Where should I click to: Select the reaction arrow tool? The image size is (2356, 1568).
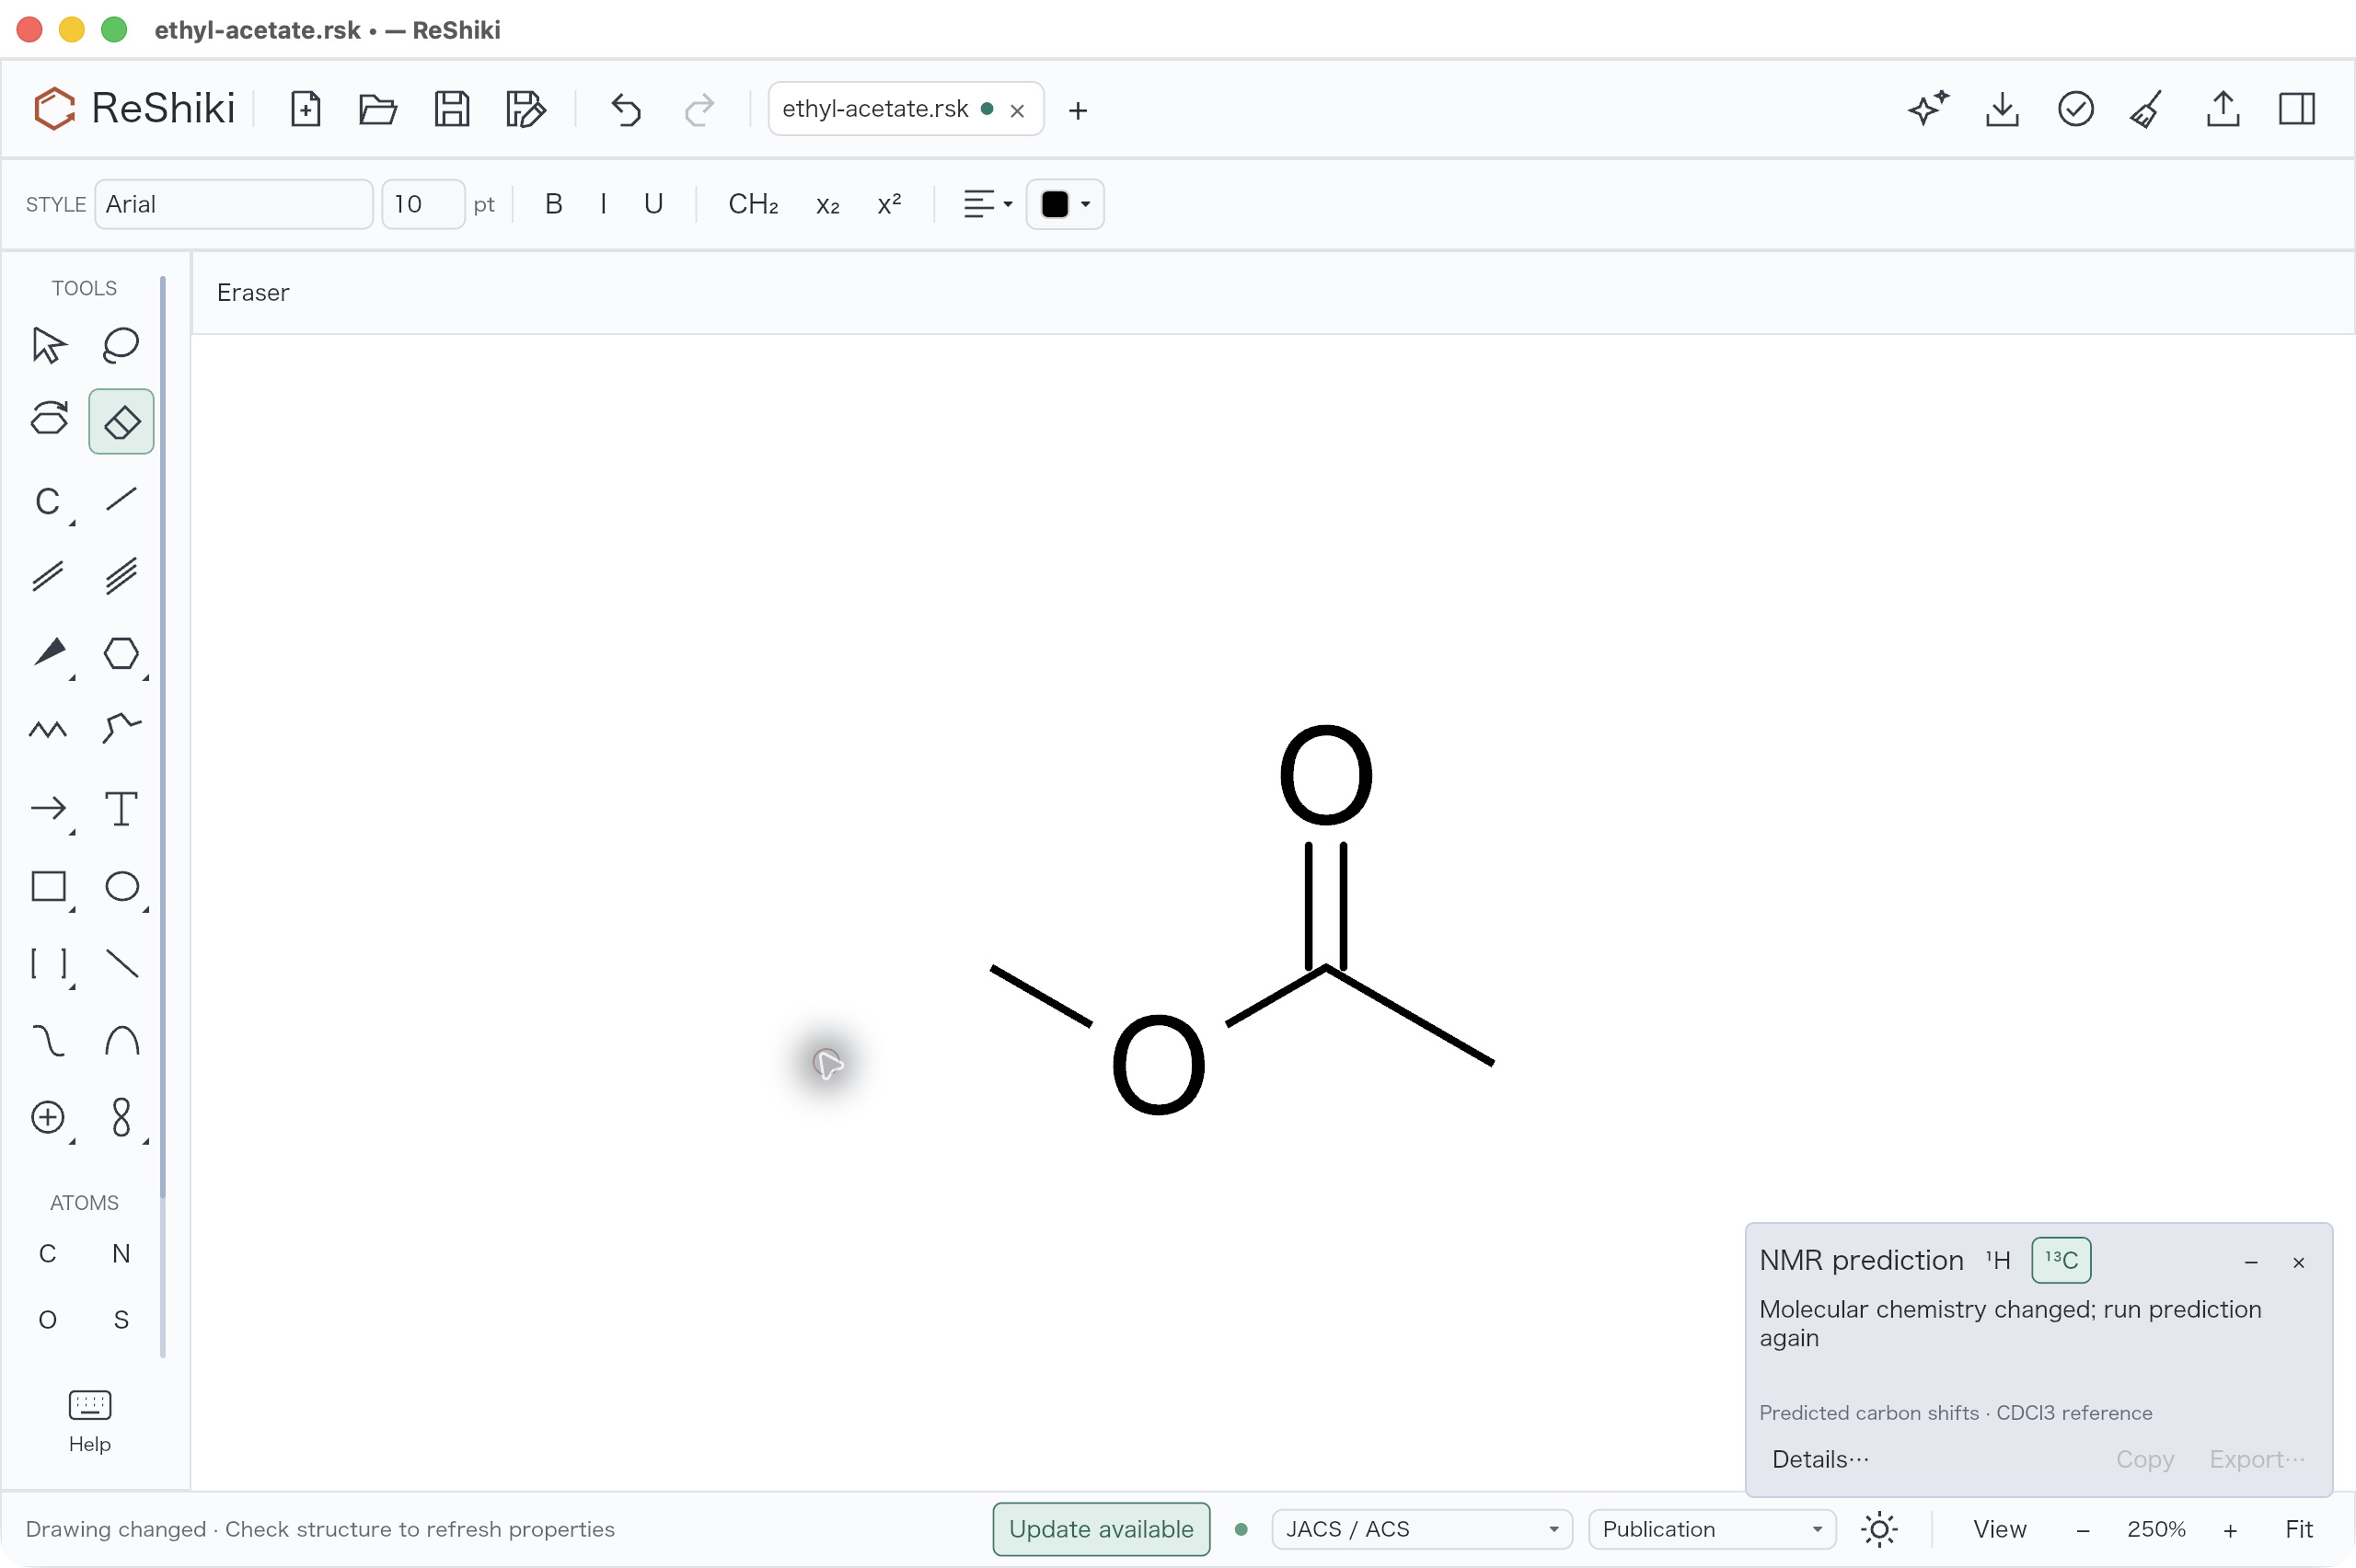[x=48, y=808]
